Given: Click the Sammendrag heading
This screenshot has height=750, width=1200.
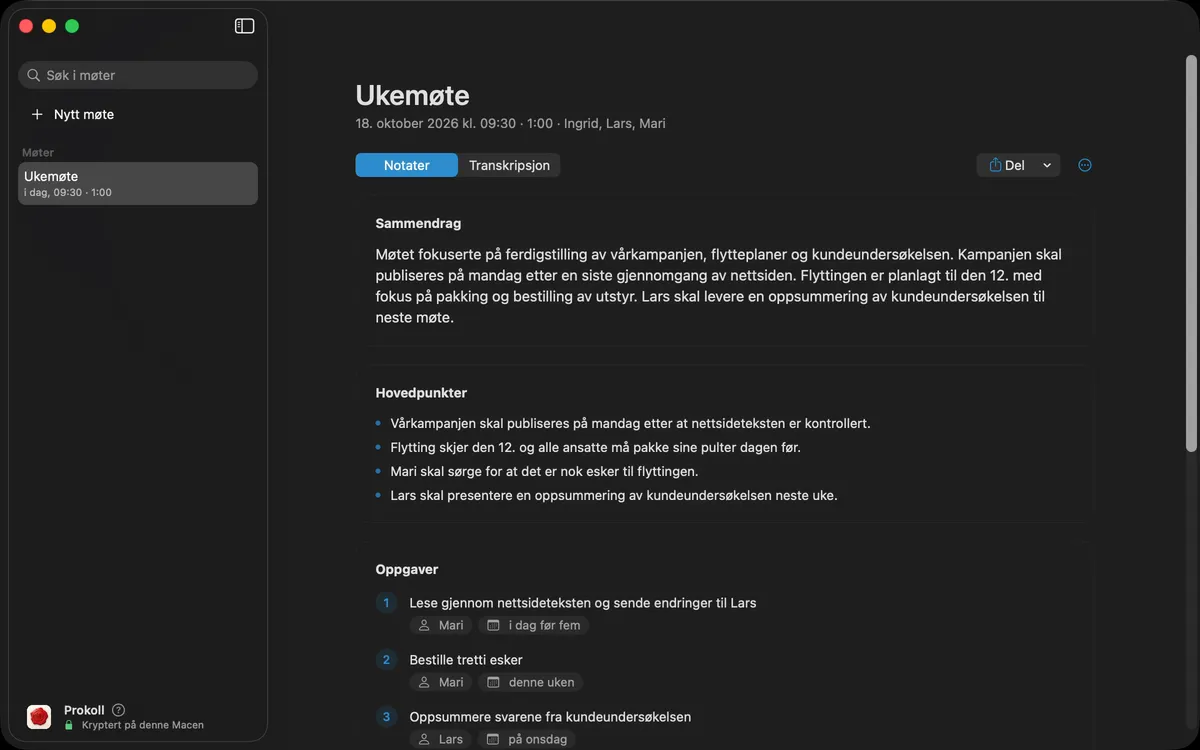Looking at the screenshot, I should 418,223.
